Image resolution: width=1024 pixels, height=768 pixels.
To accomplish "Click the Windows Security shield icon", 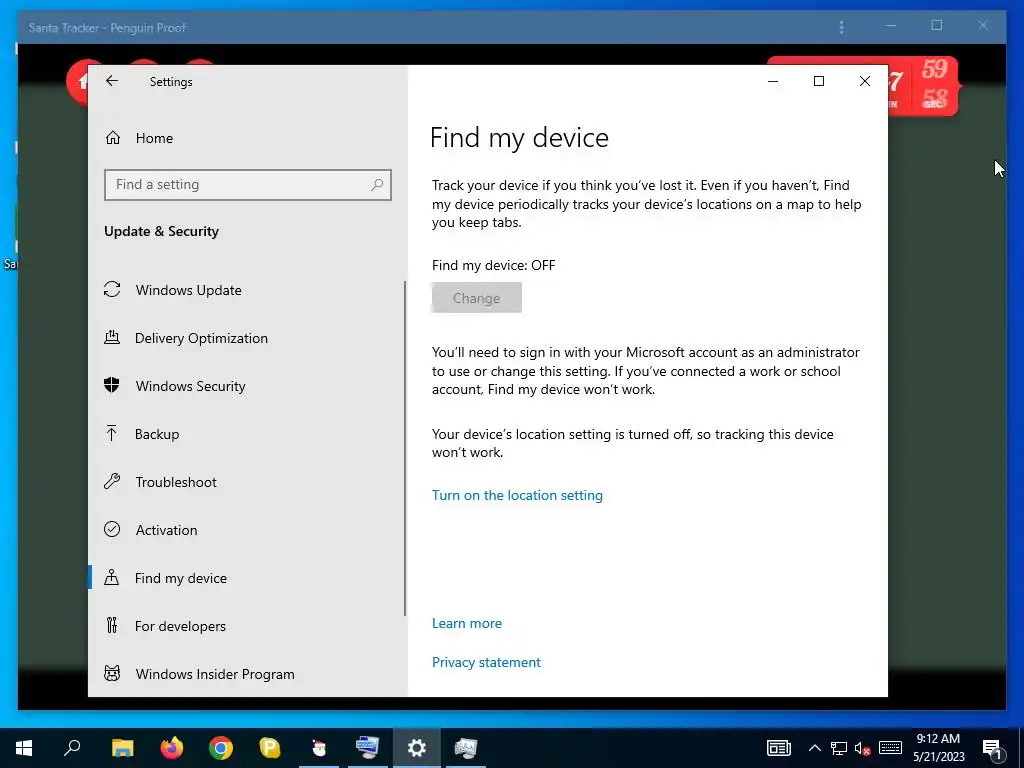I will pos(112,385).
